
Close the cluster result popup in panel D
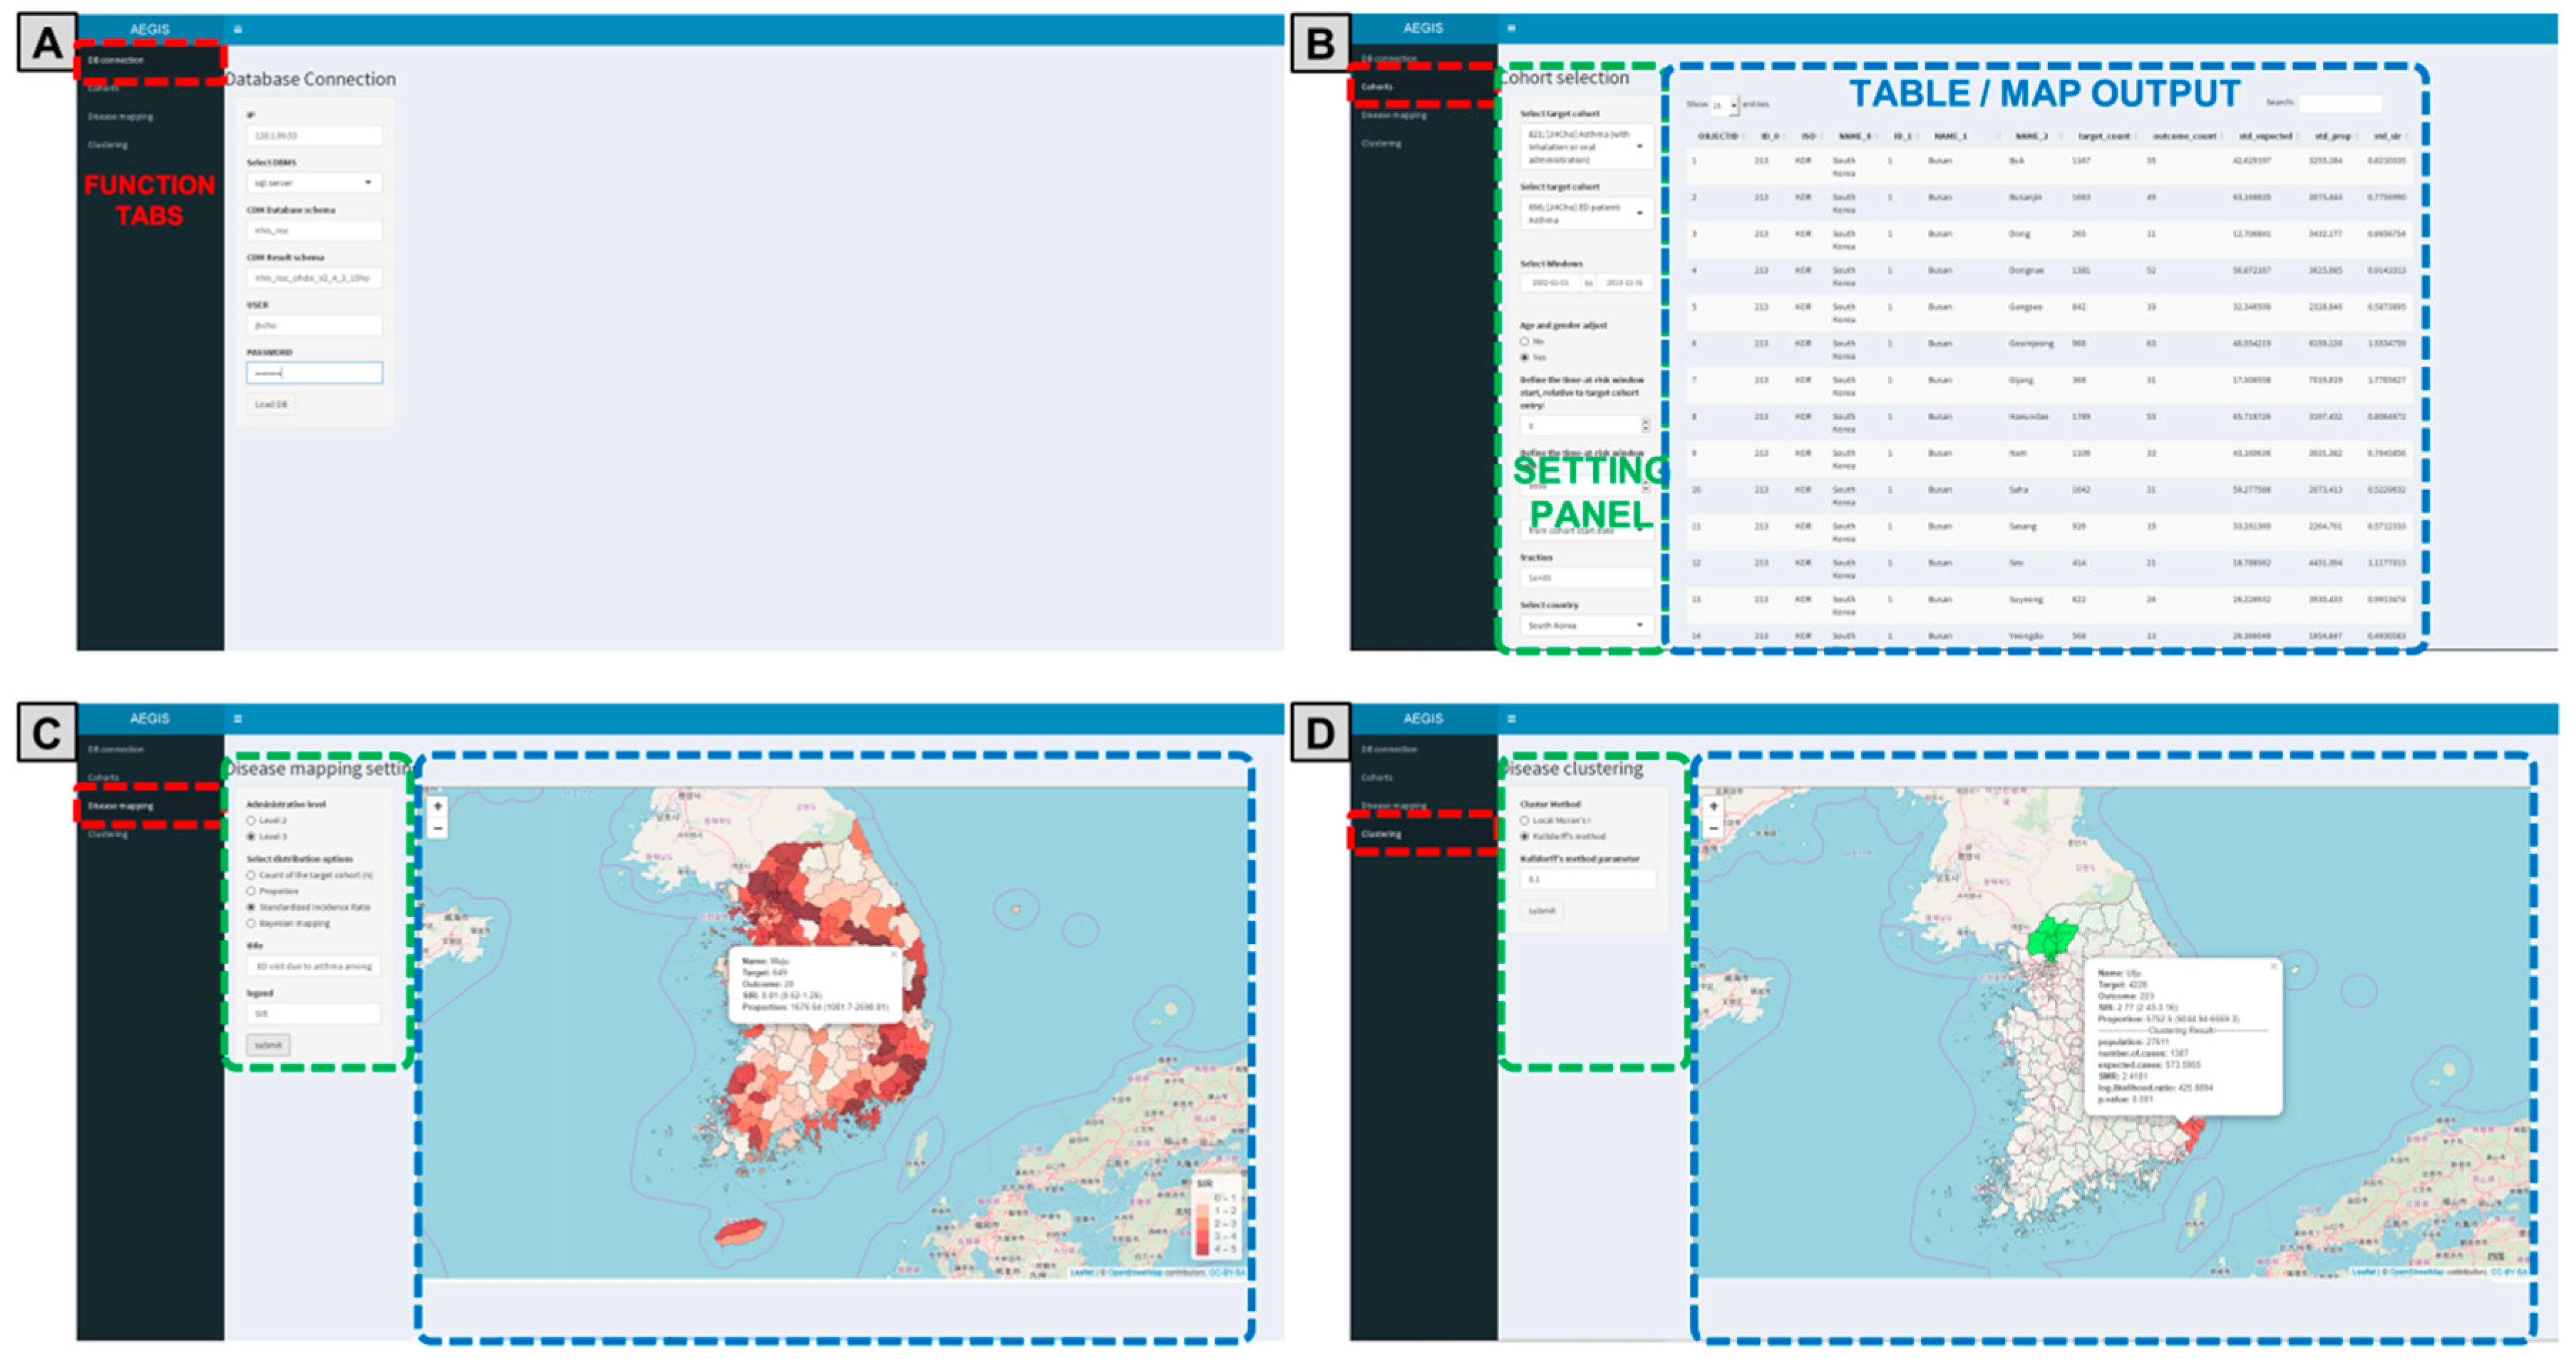point(2272,966)
